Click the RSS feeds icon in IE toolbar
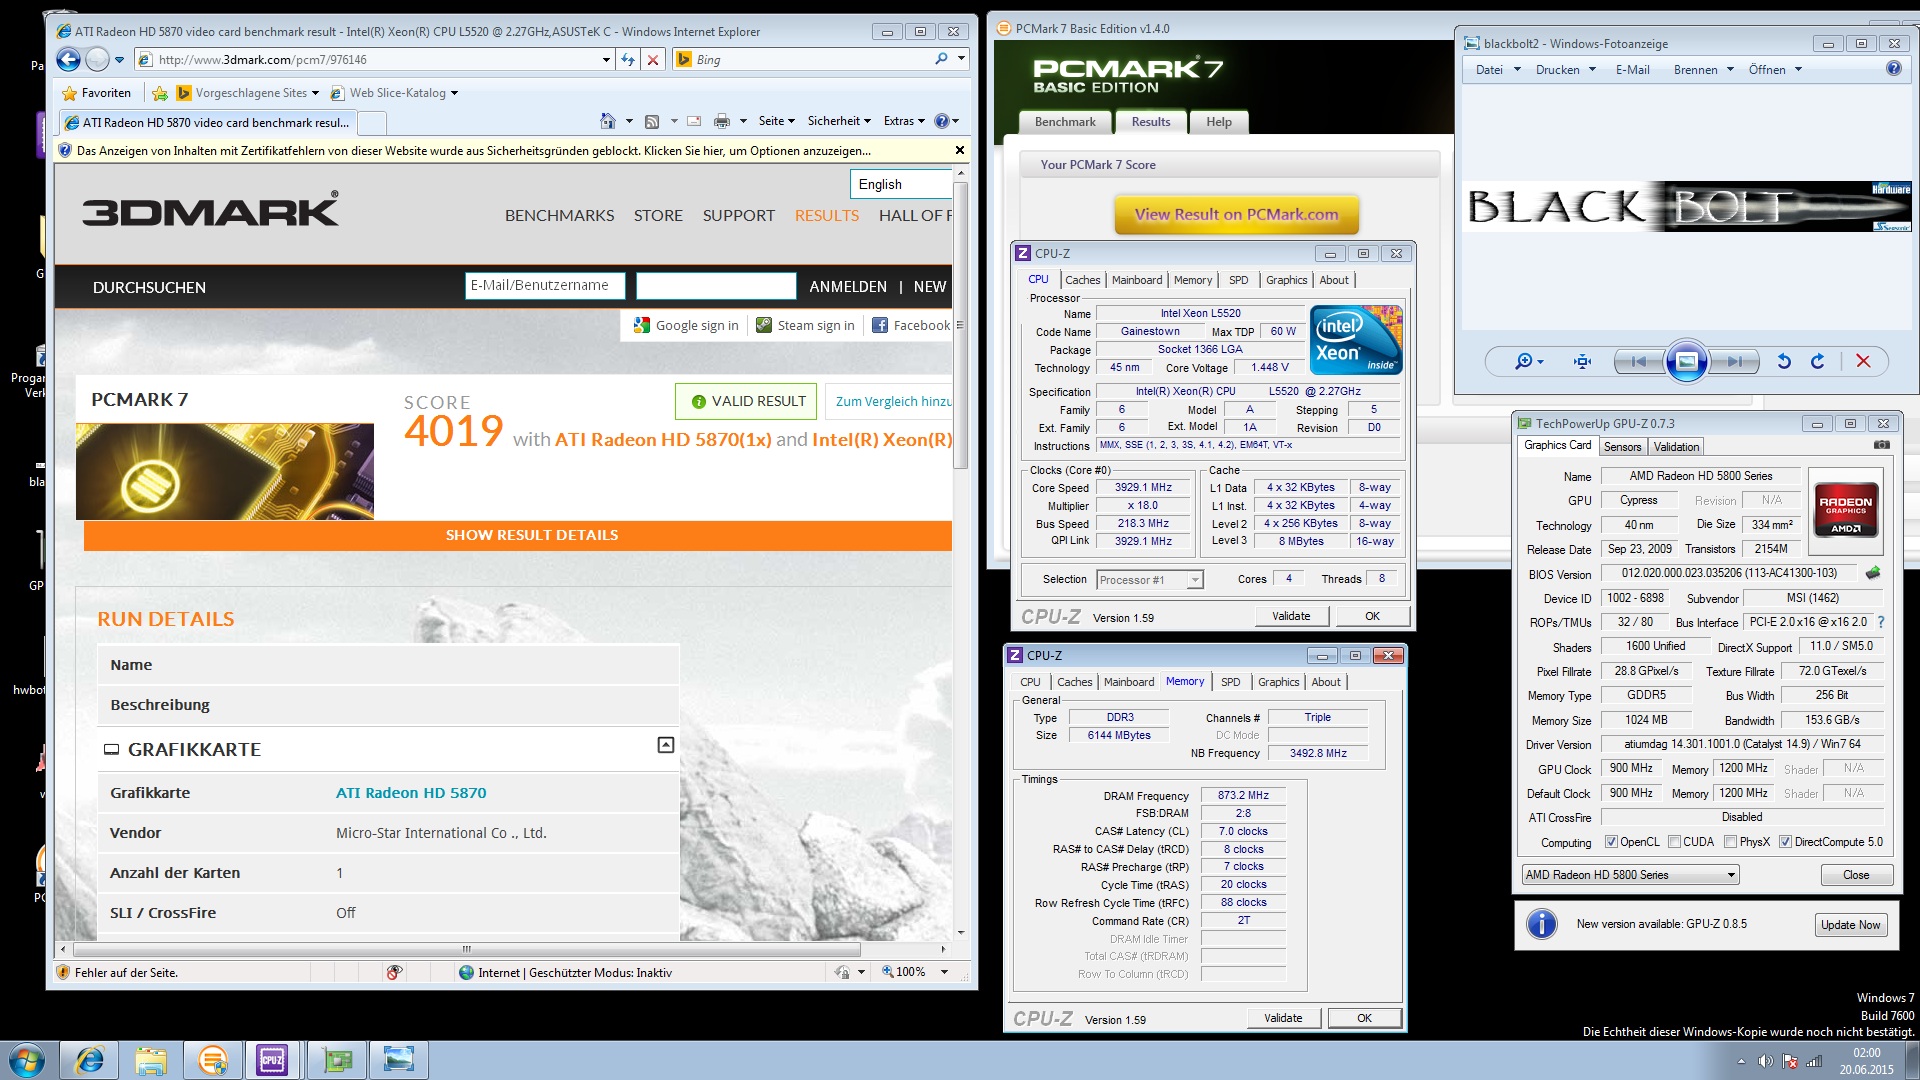The height and width of the screenshot is (1080, 1920). (652, 121)
